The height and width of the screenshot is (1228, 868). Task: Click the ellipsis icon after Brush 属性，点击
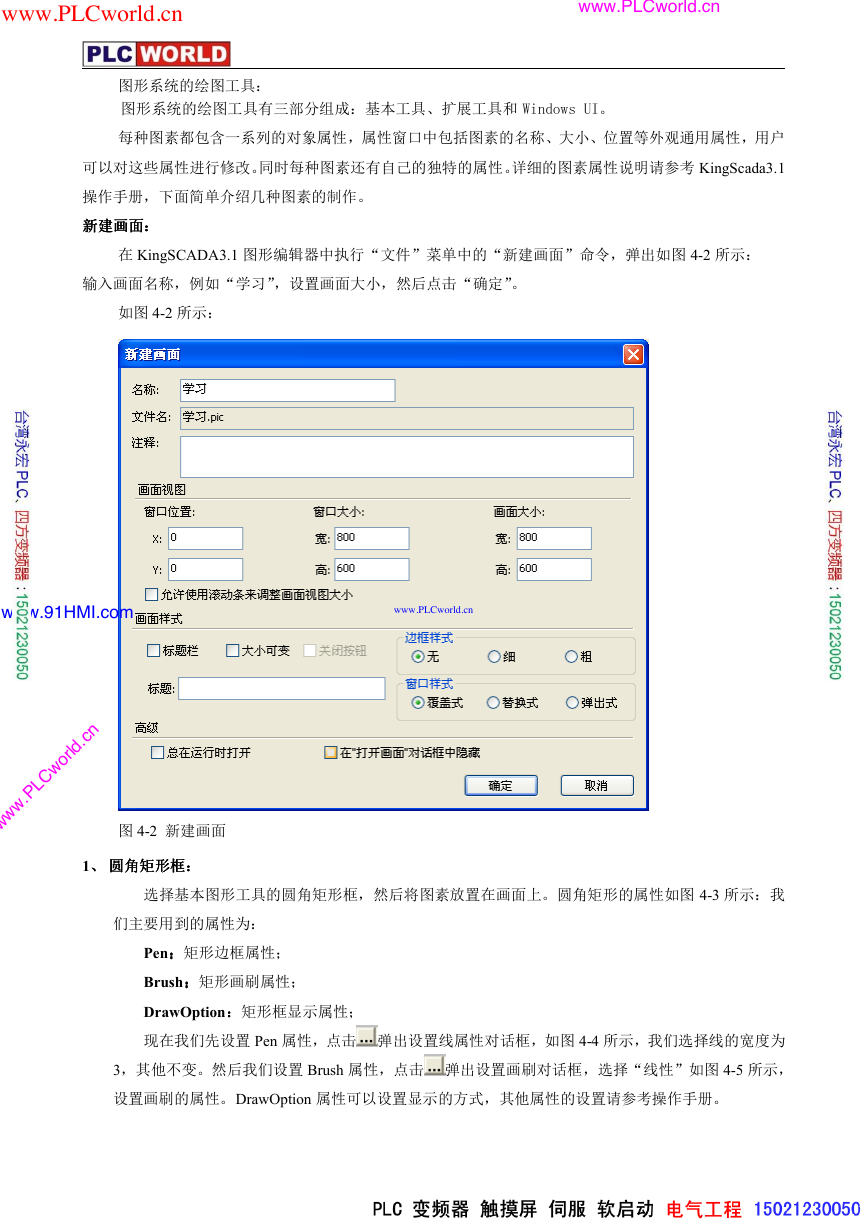(434, 1066)
